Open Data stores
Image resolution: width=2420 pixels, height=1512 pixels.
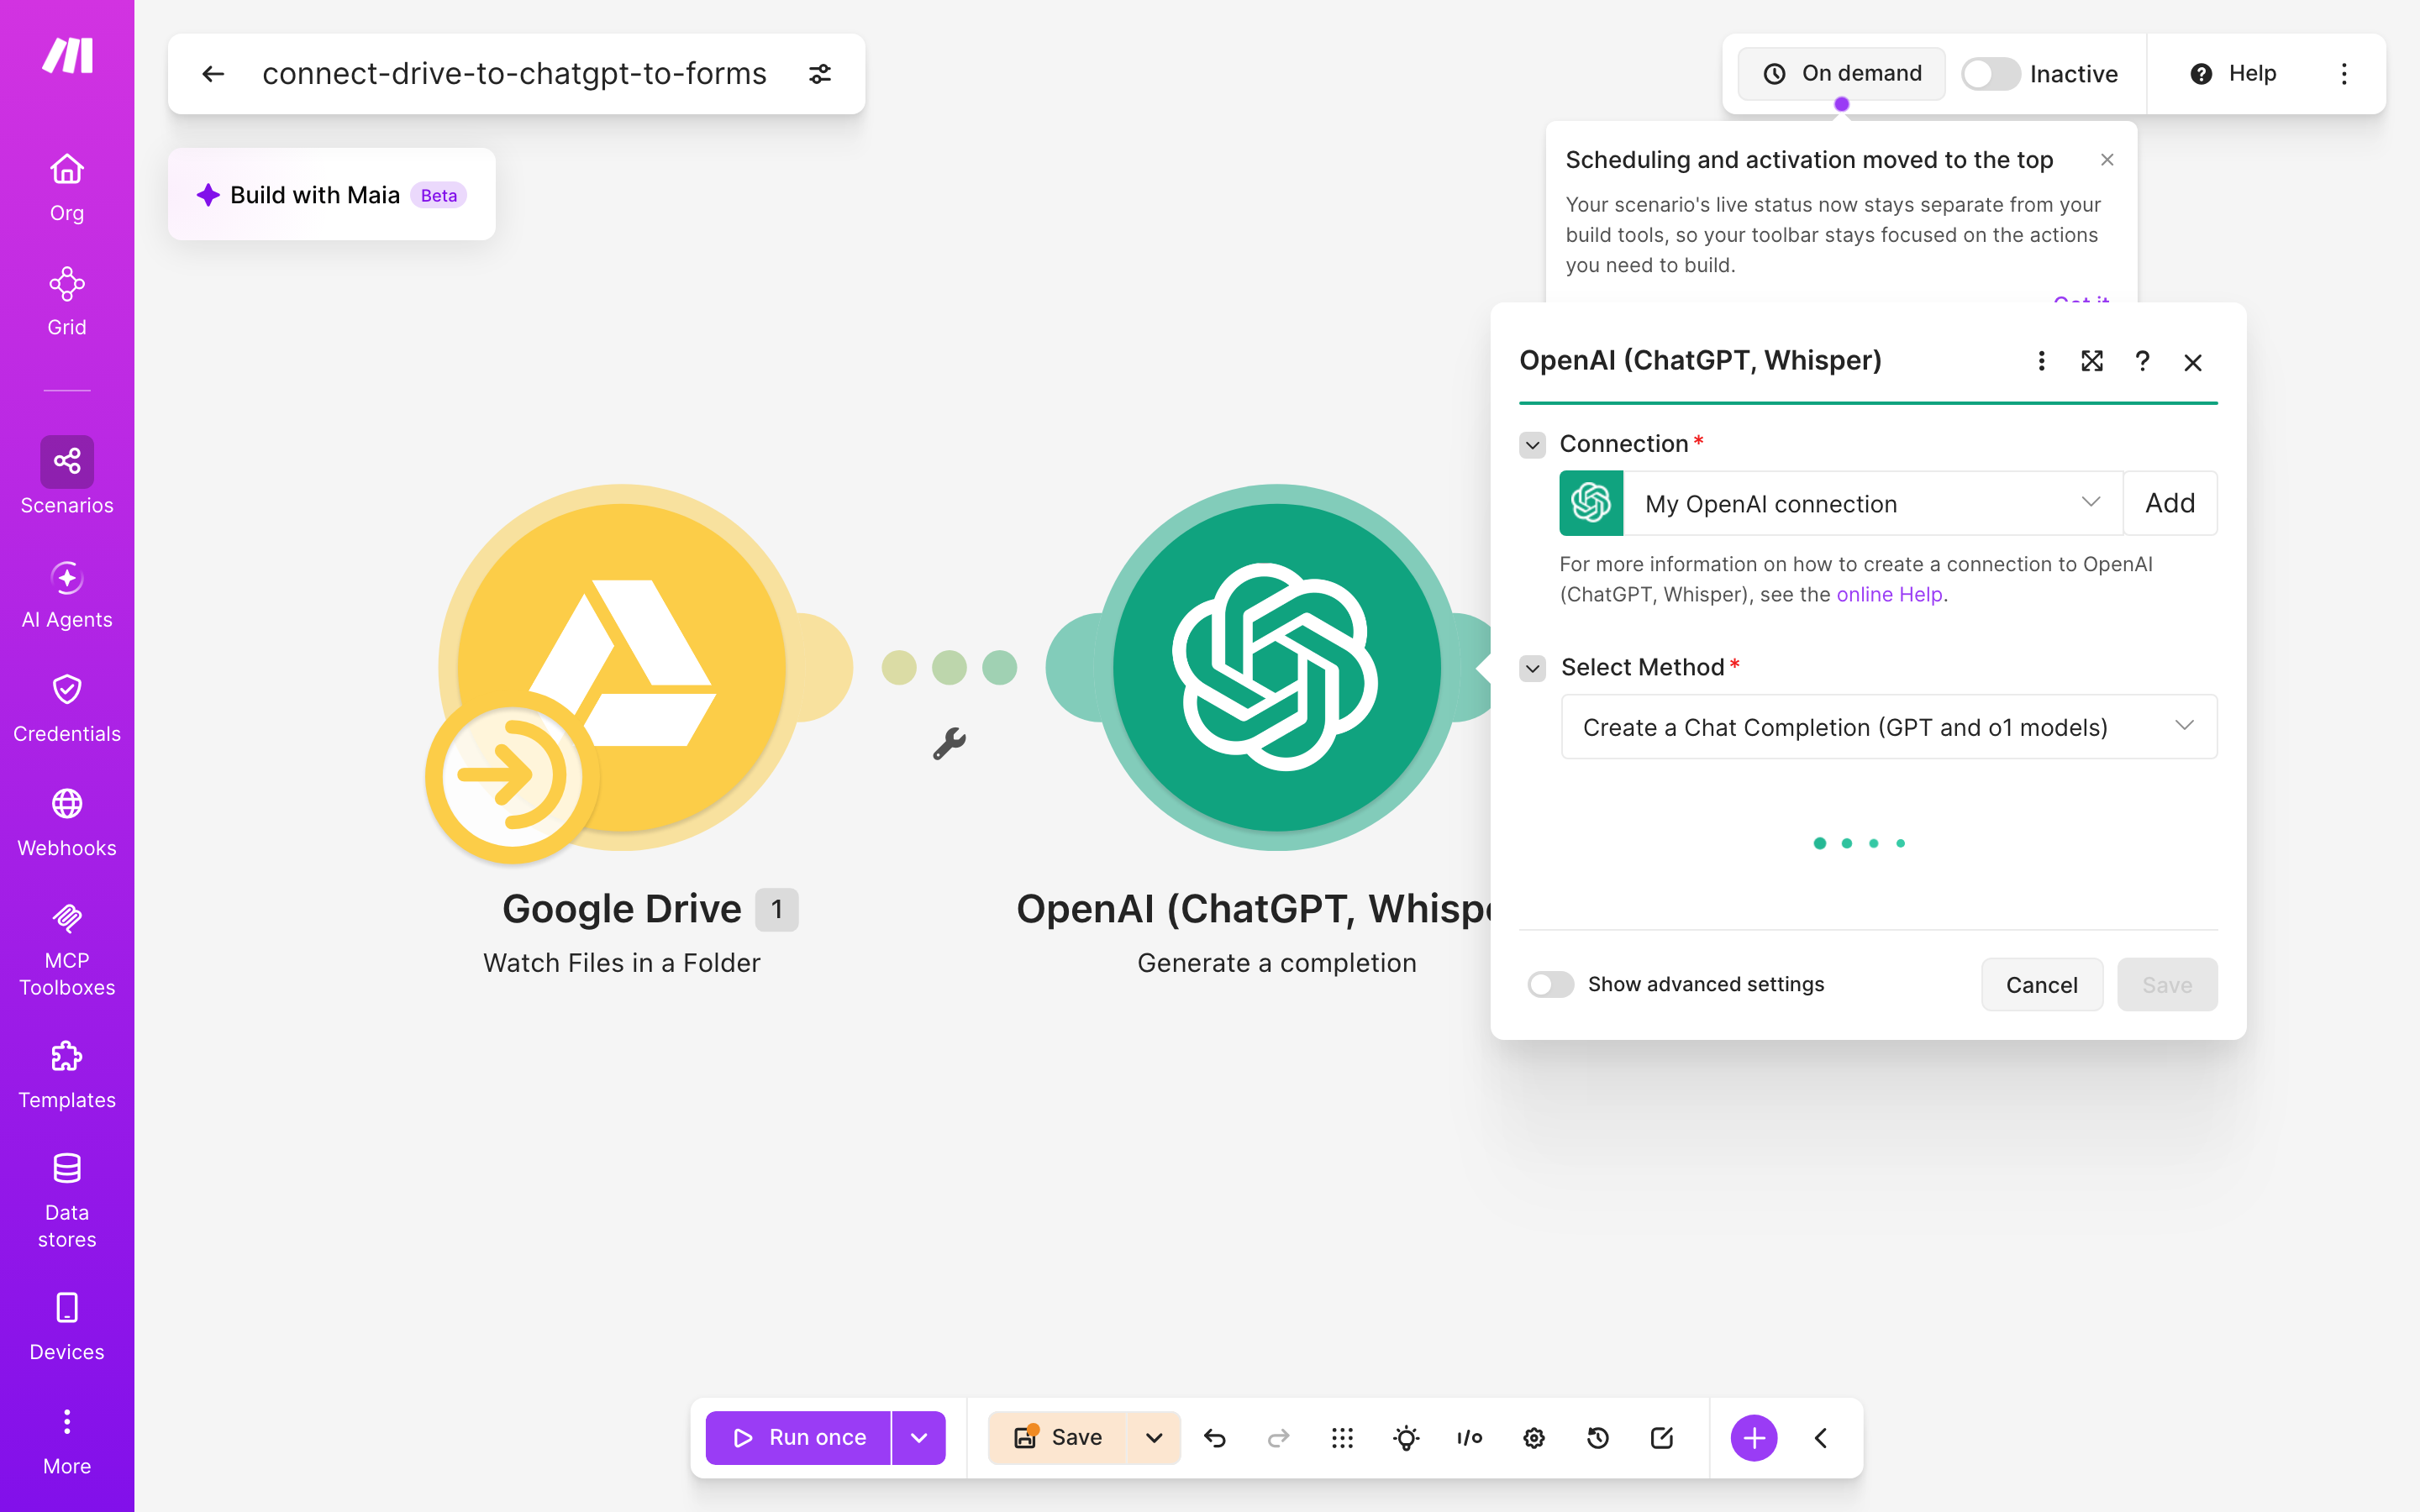67,1200
